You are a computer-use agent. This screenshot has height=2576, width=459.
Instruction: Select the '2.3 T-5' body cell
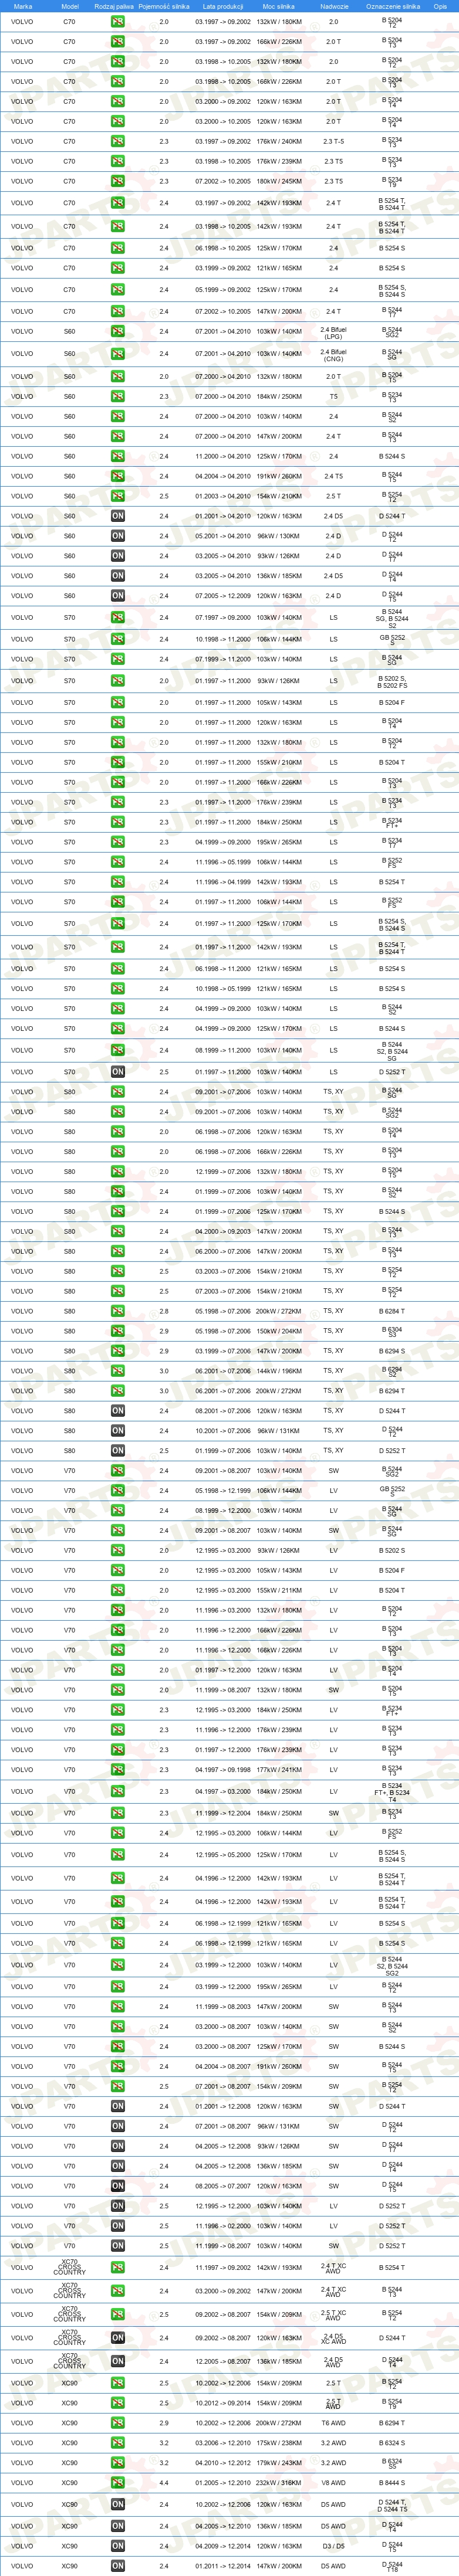334,141
